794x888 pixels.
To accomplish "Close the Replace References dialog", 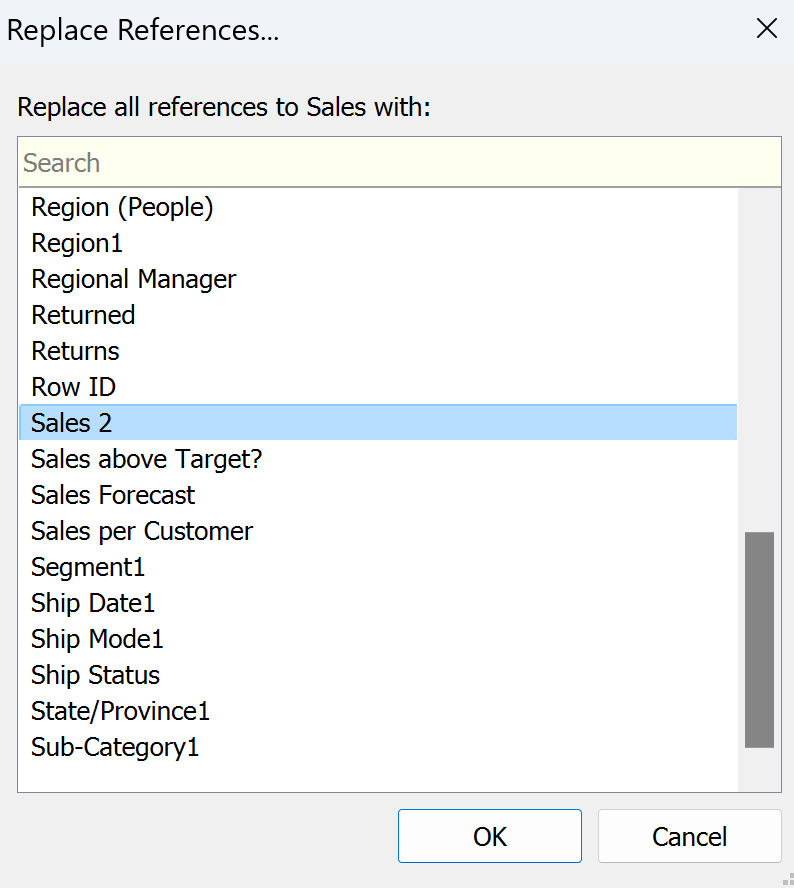I will (766, 29).
